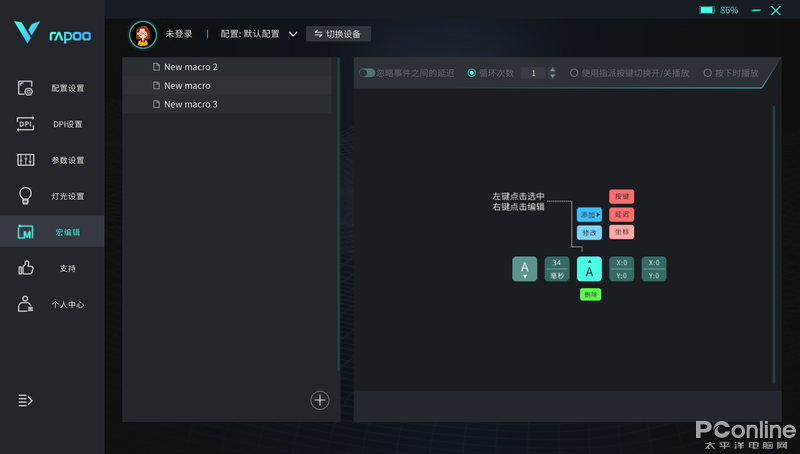Viewport: 800px width, 454px height.
Task: Click the round plus icon to add macro
Action: [x=320, y=400]
